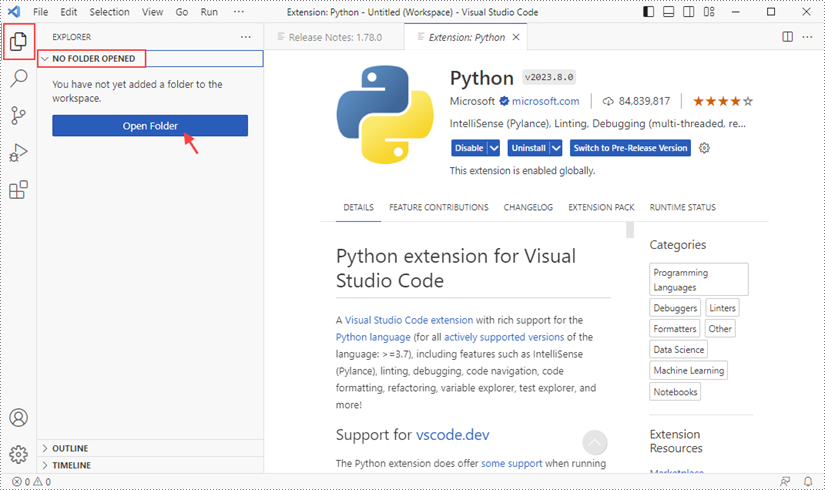Open the View menu
This screenshot has width=825, height=490.
tap(152, 12)
